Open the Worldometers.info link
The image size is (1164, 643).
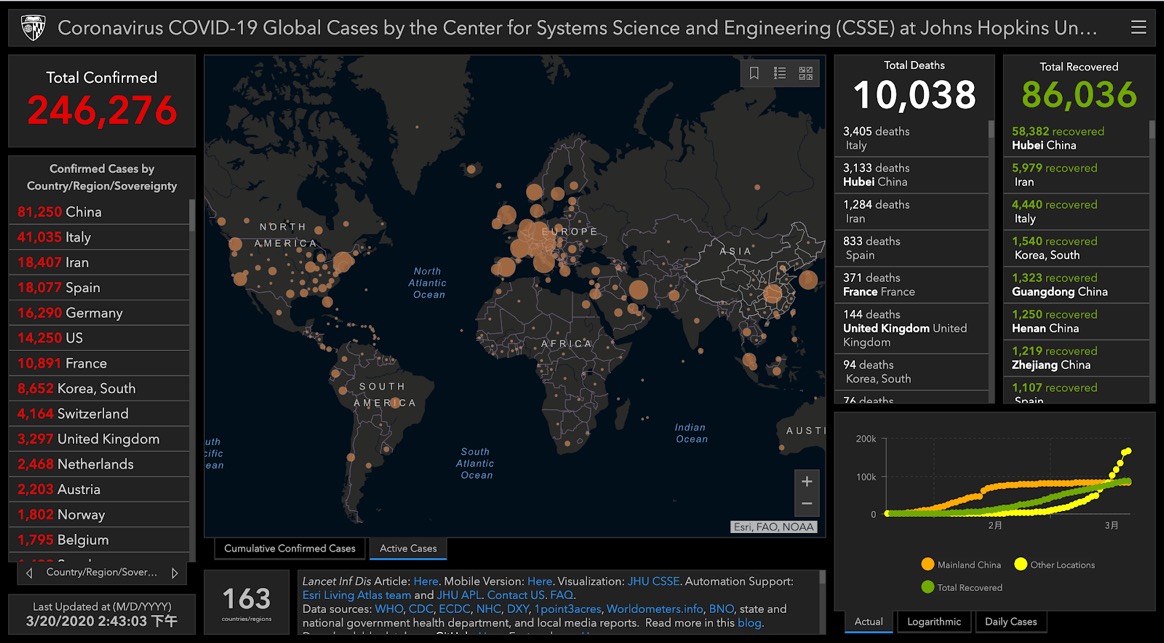pyautogui.click(x=655, y=609)
